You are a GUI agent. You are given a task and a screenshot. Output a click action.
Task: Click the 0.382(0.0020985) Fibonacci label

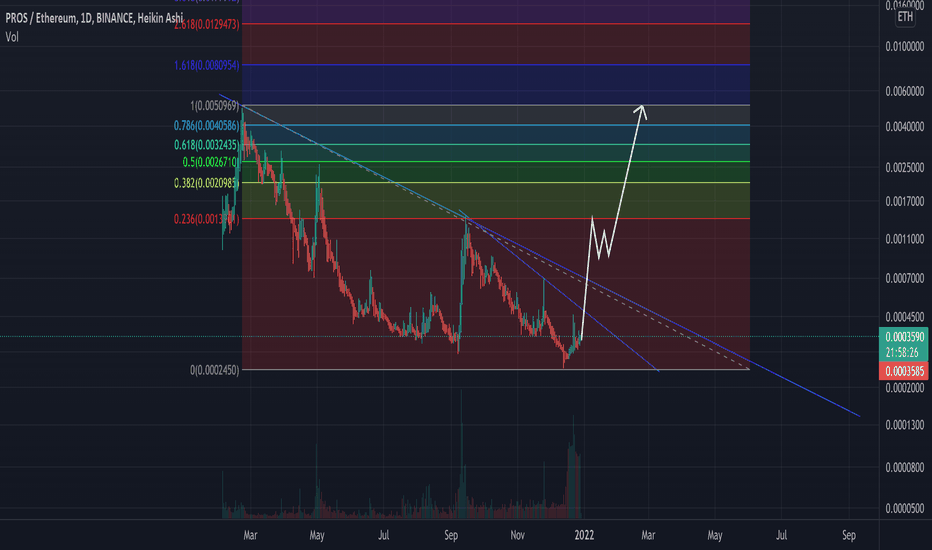point(206,183)
